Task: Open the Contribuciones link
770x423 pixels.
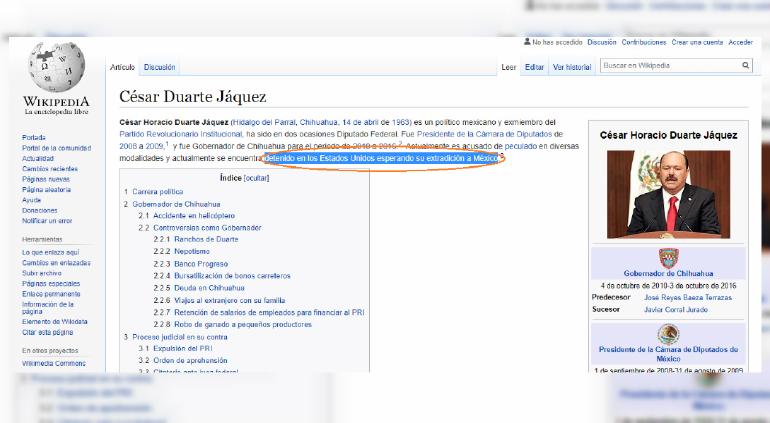Action: tap(644, 42)
